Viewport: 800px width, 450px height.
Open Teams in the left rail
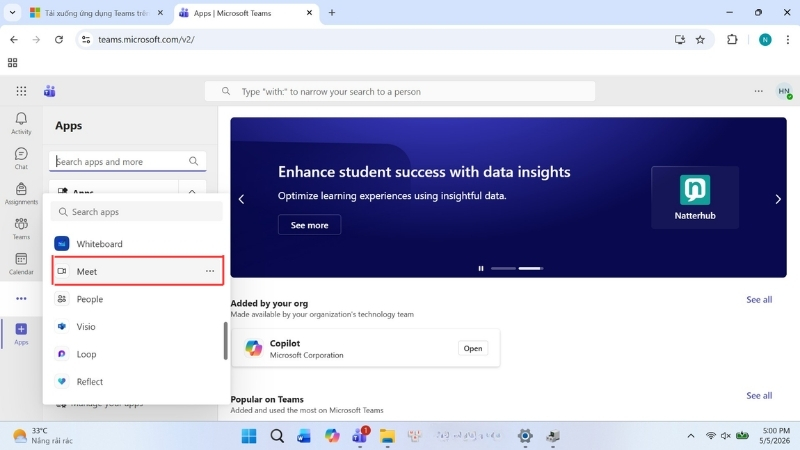point(21,229)
